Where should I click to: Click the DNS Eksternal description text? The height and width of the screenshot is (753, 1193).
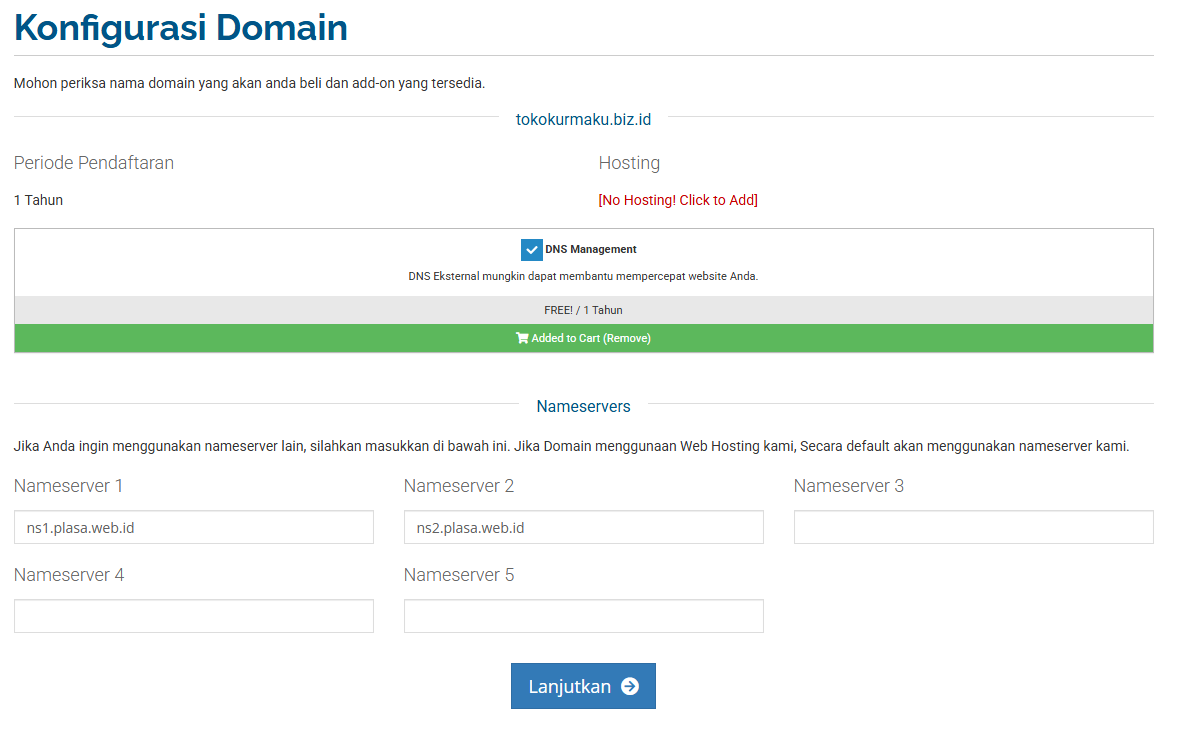click(x=583, y=276)
